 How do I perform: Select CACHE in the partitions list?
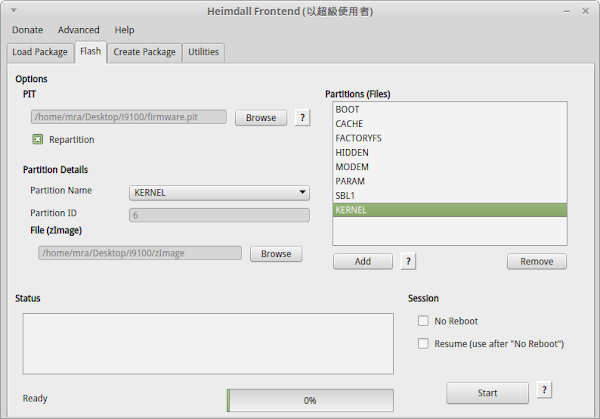(450, 124)
